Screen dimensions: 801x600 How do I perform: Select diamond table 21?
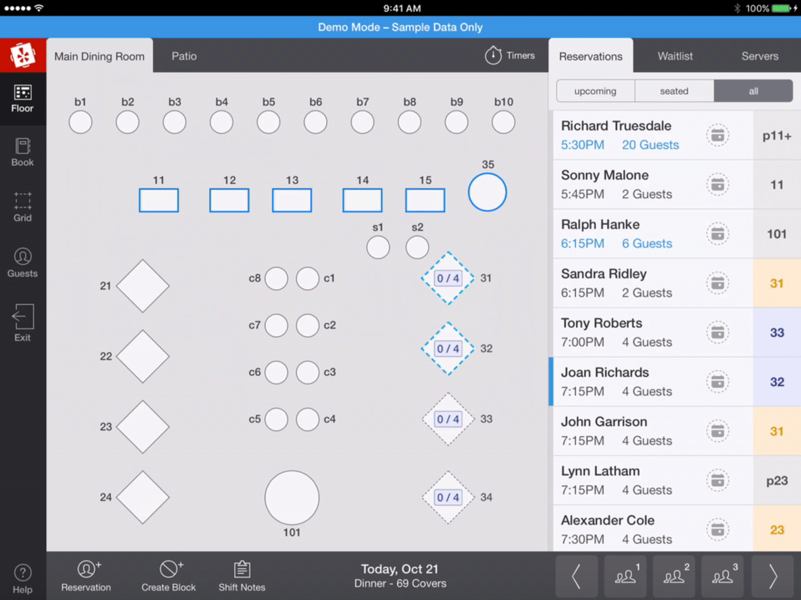coord(143,286)
